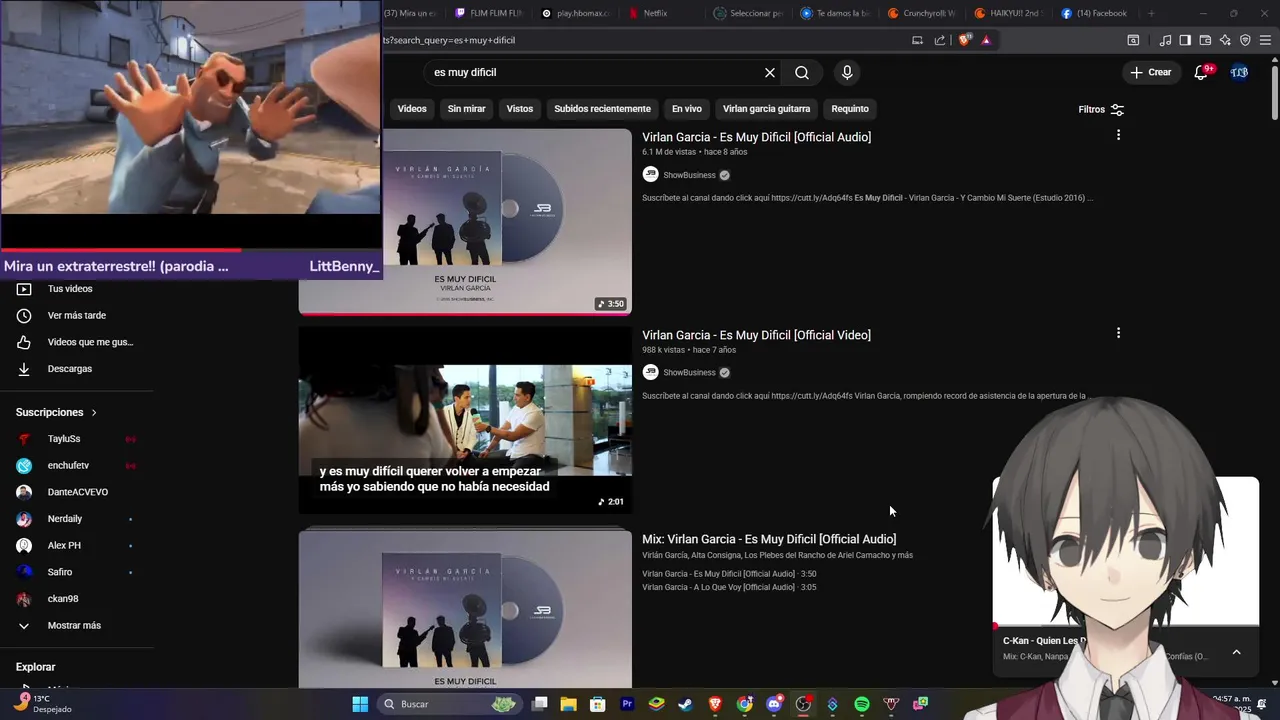
Task: Open the Brave VPN shield icon
Action: [x=1245, y=40]
